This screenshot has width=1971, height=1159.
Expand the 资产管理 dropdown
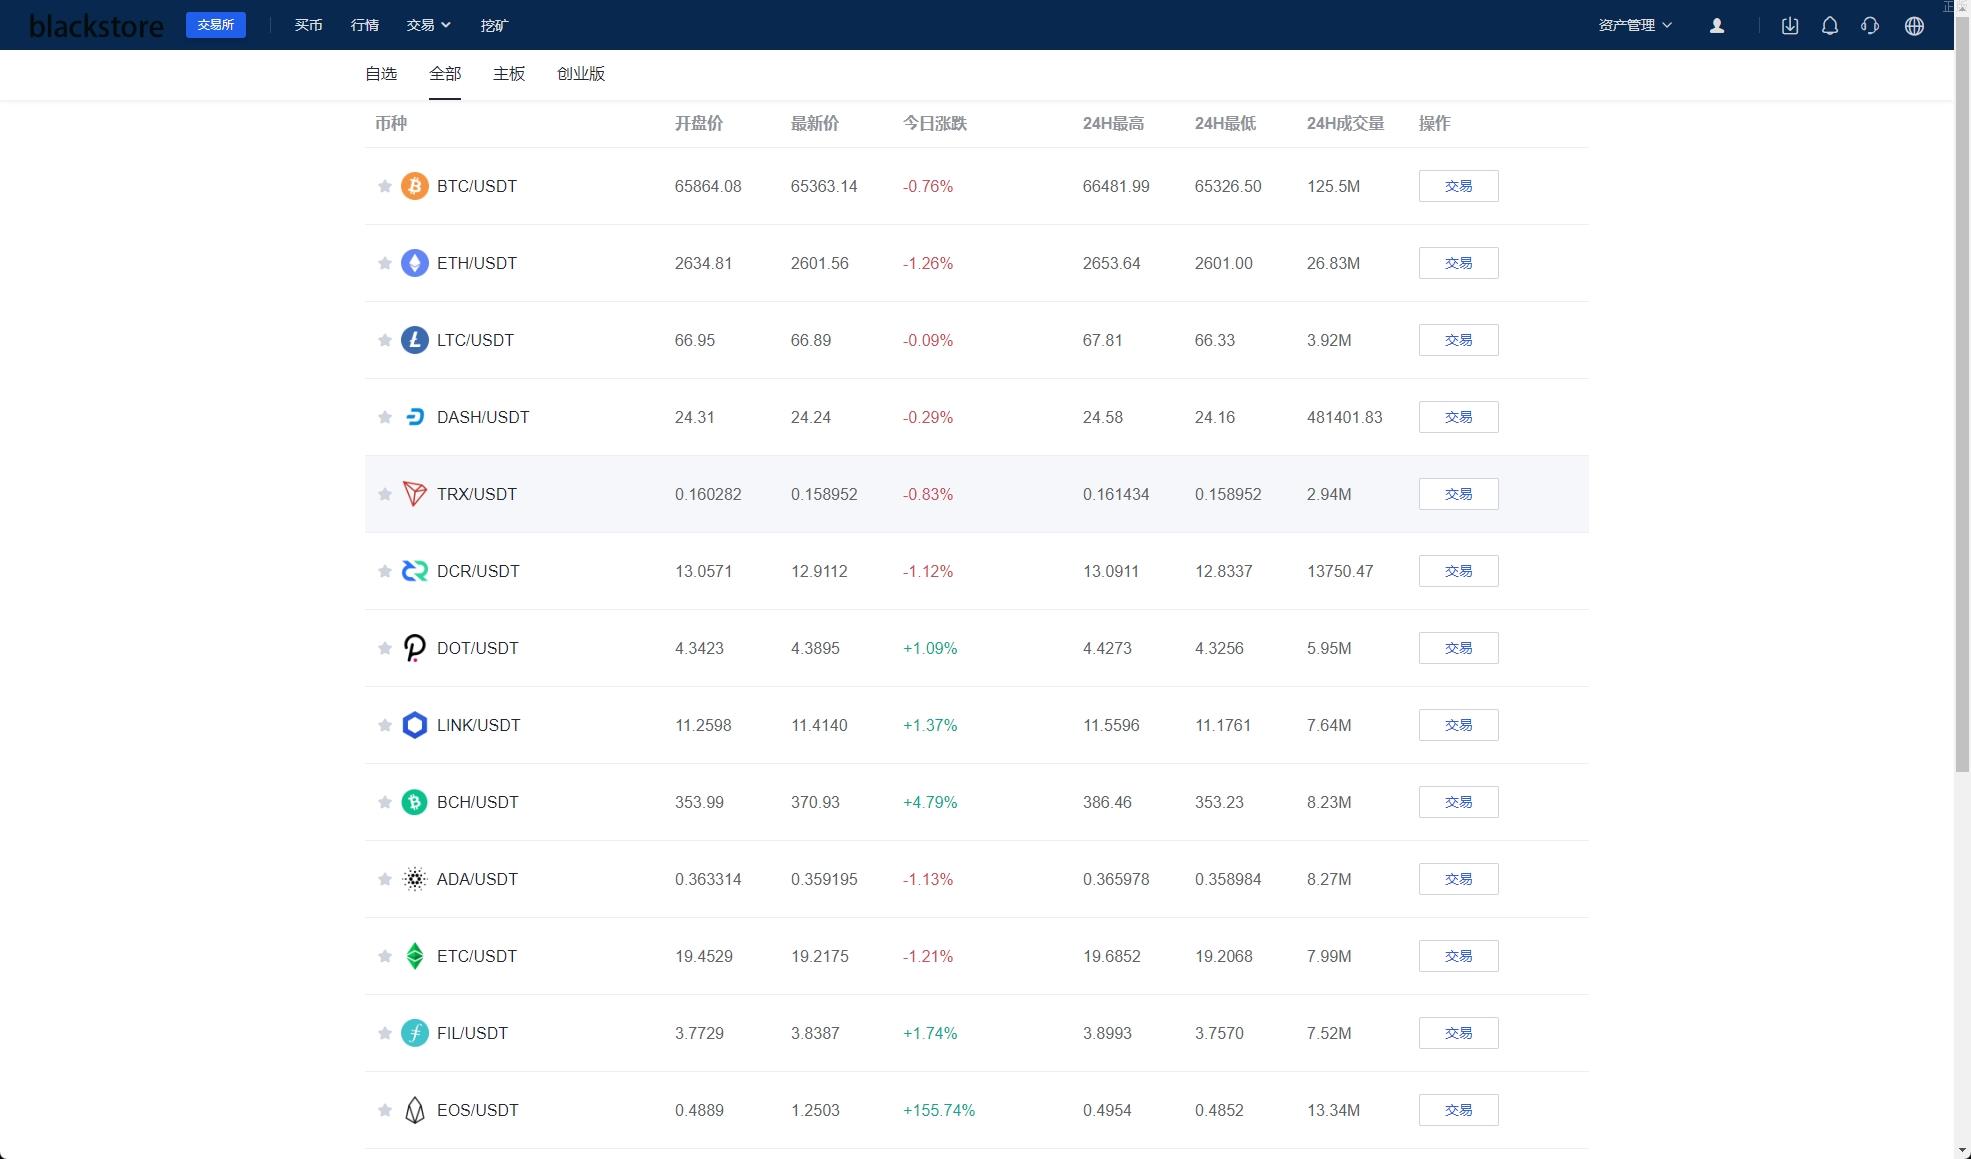point(1634,25)
